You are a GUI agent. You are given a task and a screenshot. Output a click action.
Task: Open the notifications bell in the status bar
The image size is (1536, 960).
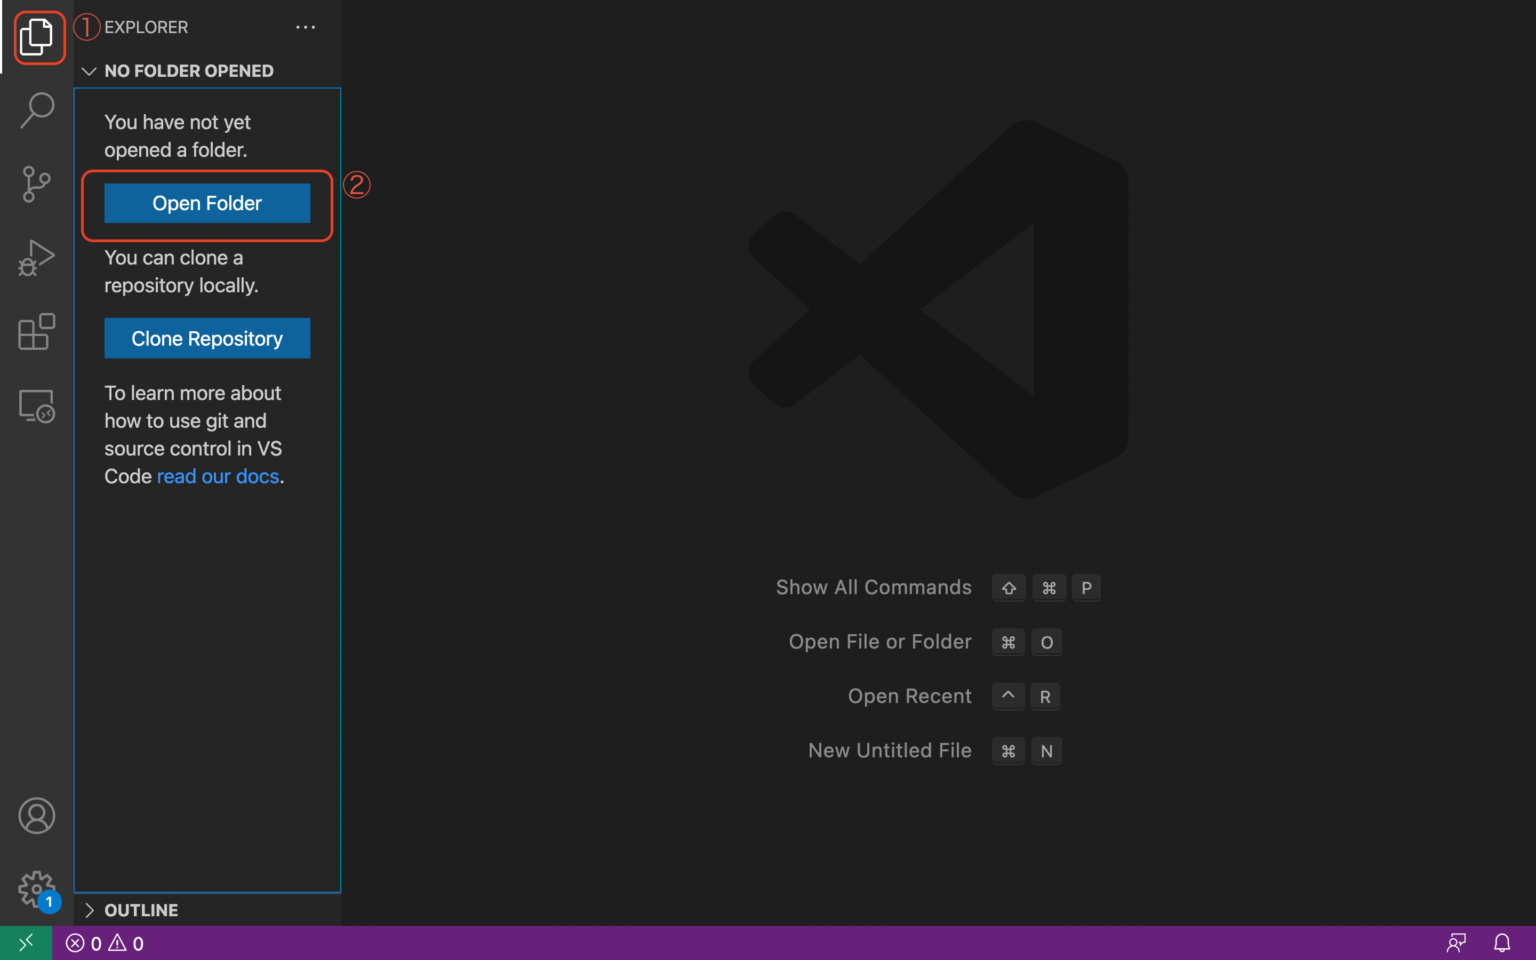[x=1503, y=942]
